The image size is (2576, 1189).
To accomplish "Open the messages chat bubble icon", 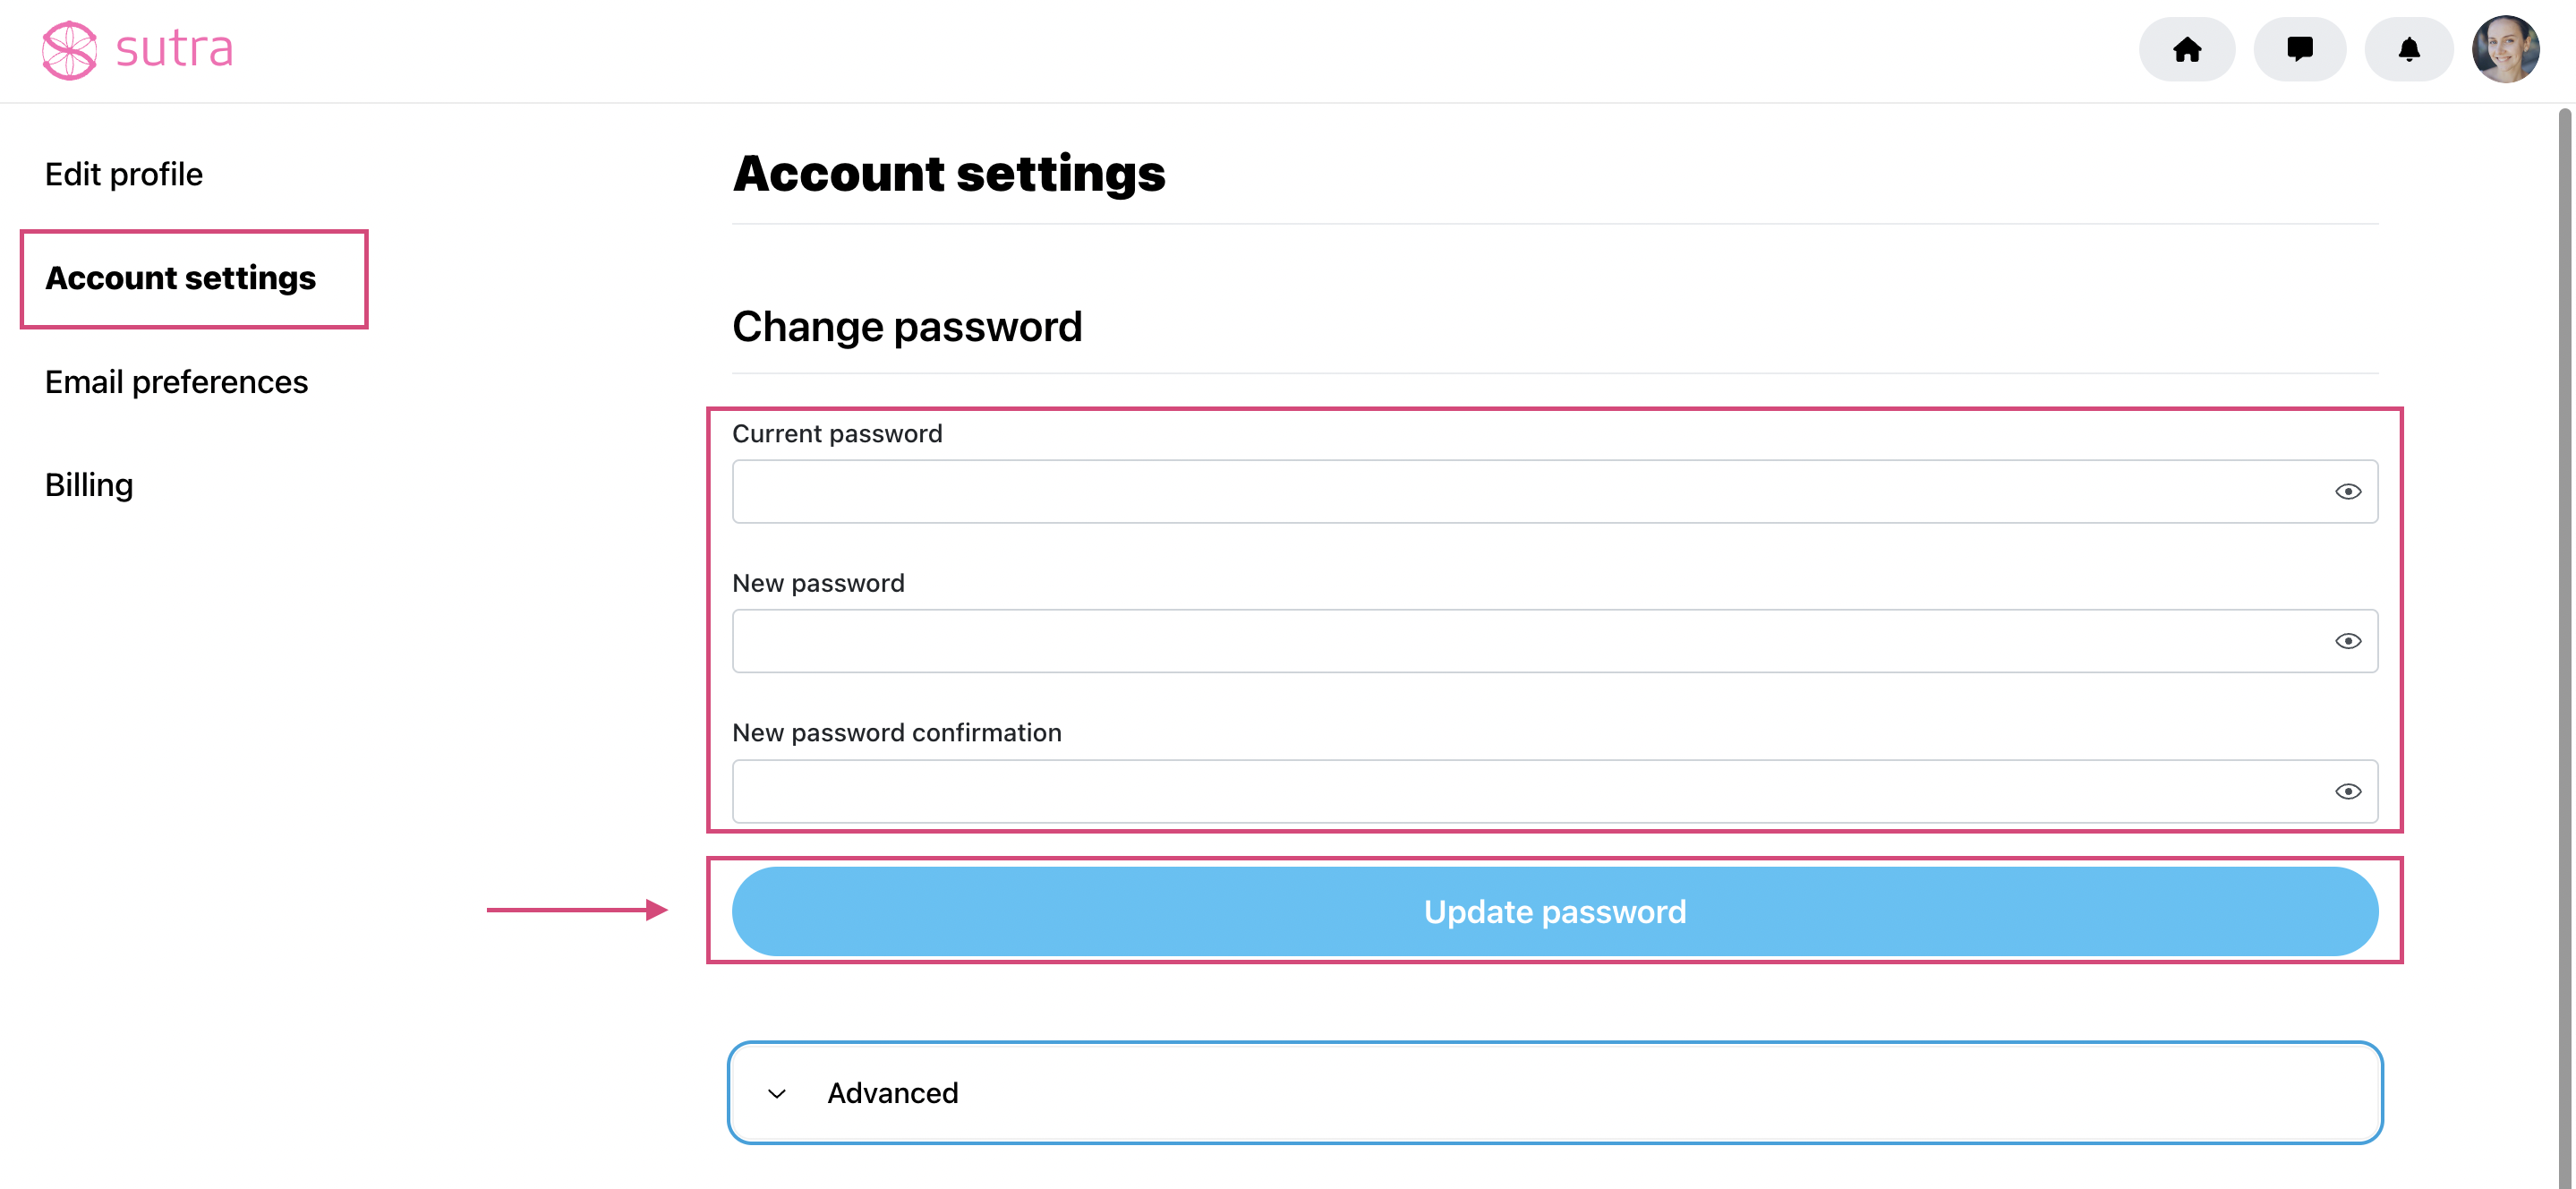I will point(2299,49).
